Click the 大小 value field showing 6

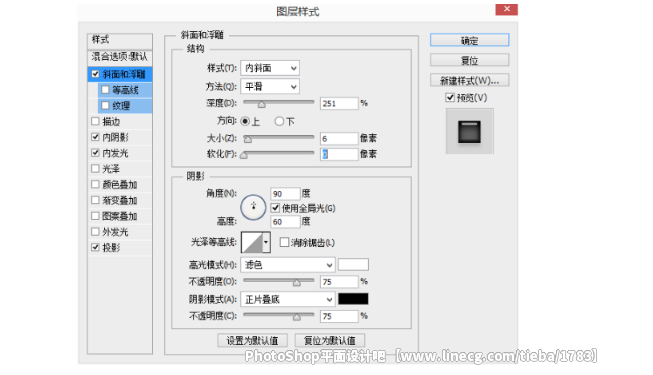point(339,138)
